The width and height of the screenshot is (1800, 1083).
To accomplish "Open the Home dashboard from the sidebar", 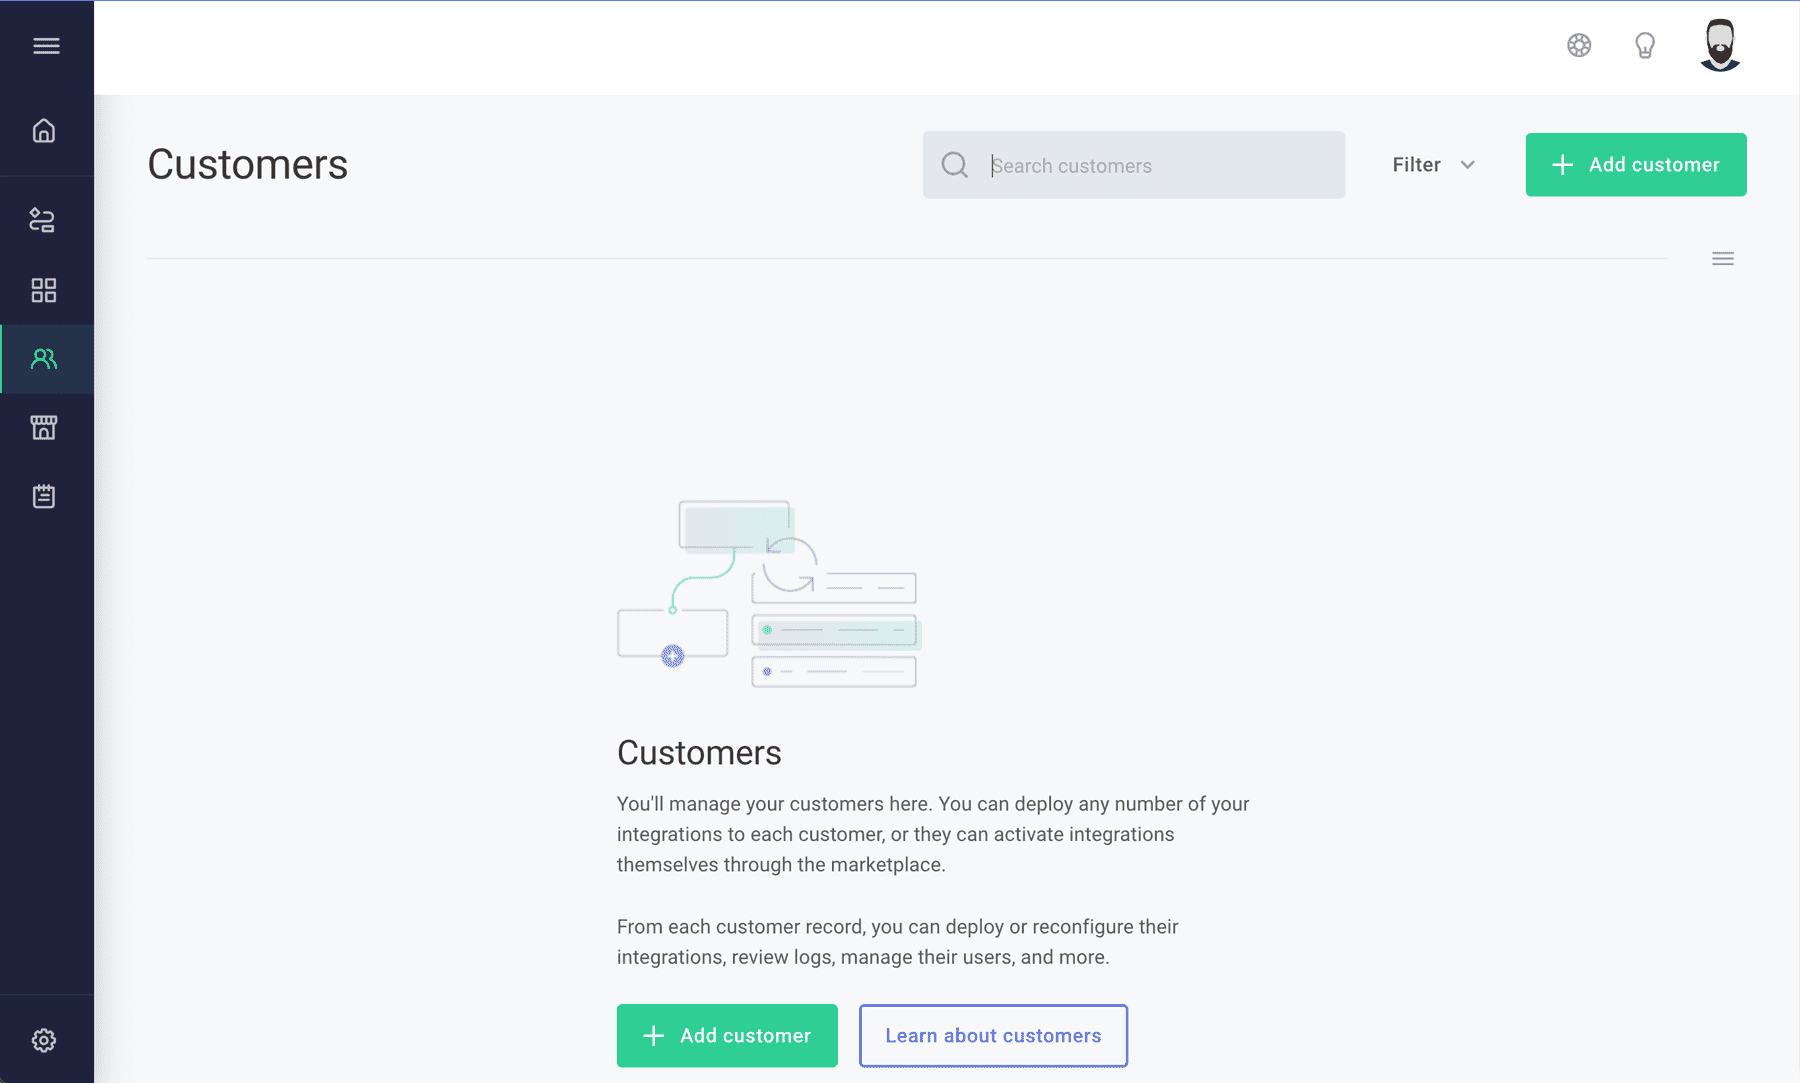I will [x=45, y=131].
